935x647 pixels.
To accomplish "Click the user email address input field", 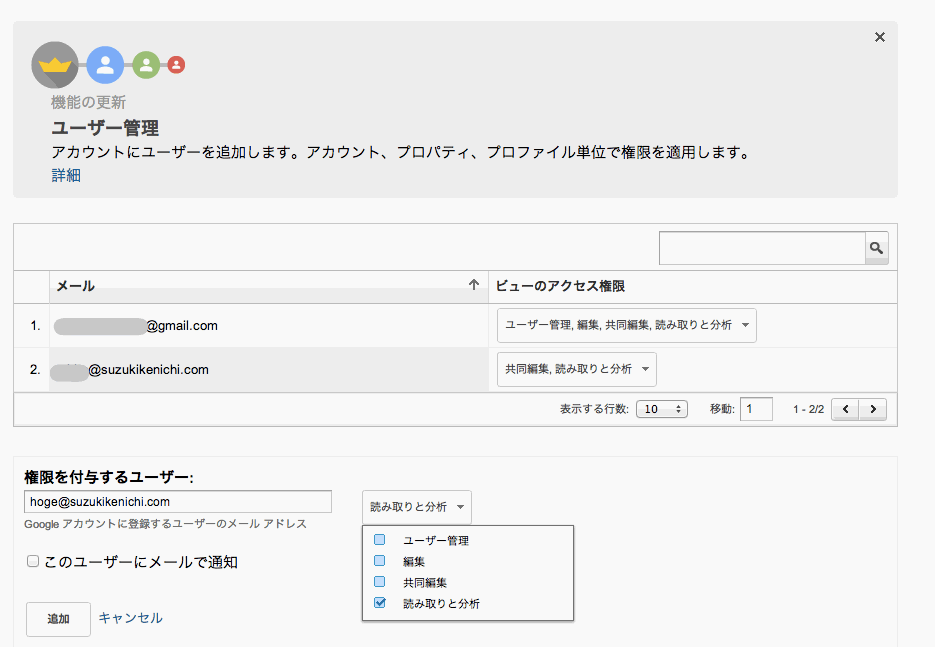I will 178,502.
